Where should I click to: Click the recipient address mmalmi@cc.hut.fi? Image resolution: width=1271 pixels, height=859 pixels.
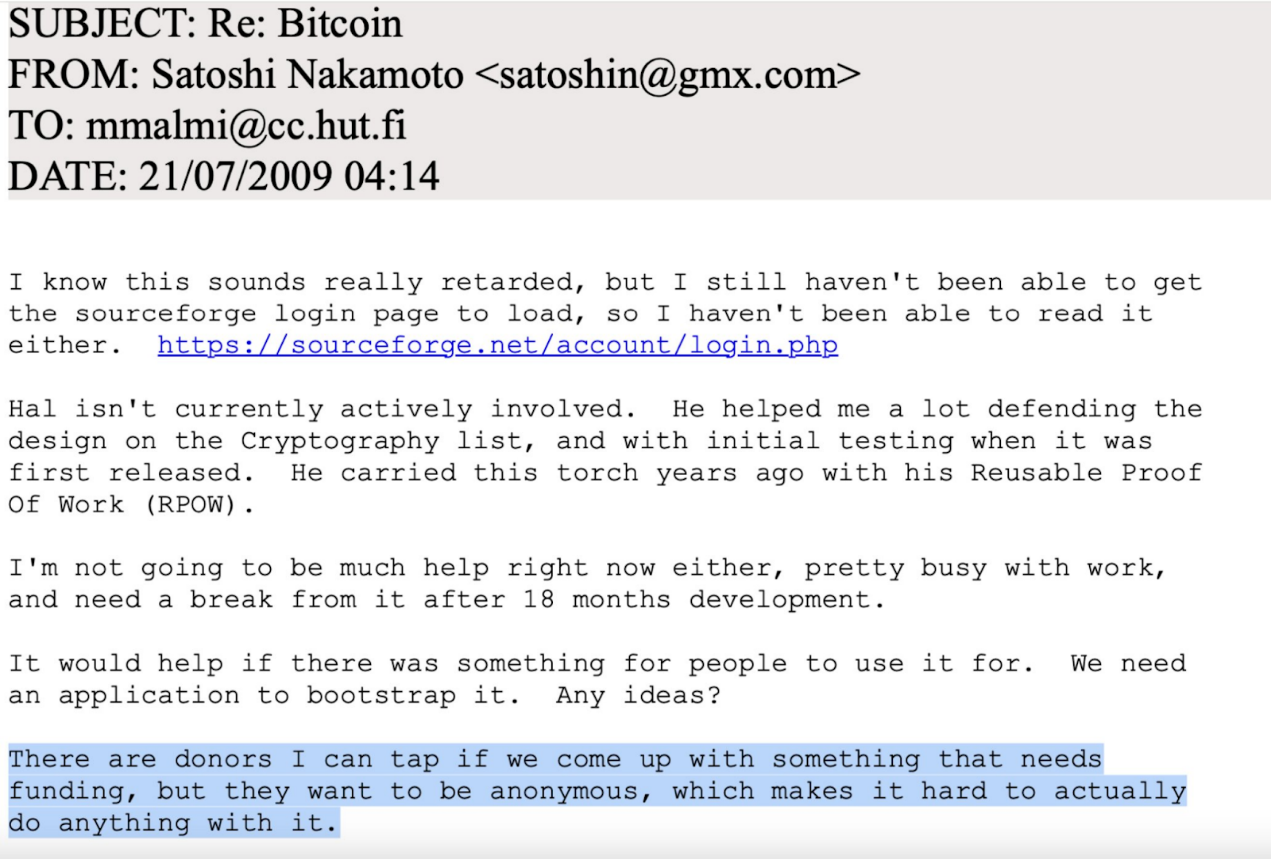click(x=246, y=126)
